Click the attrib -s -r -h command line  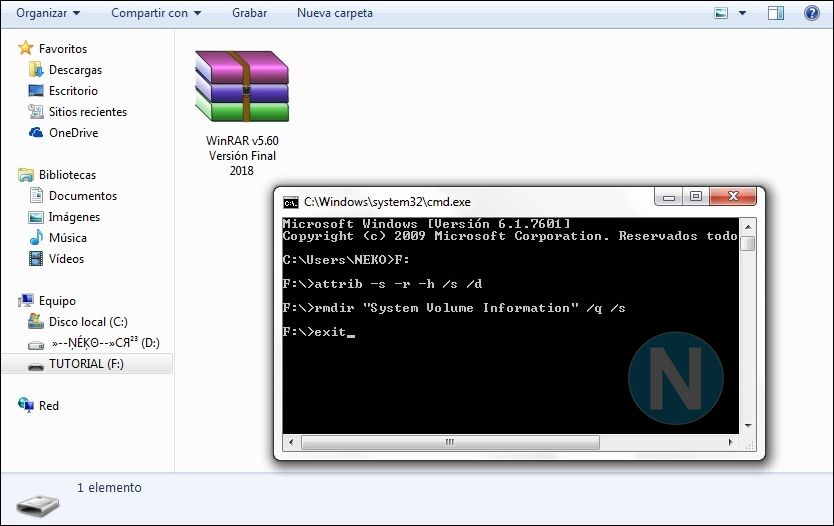click(382, 284)
